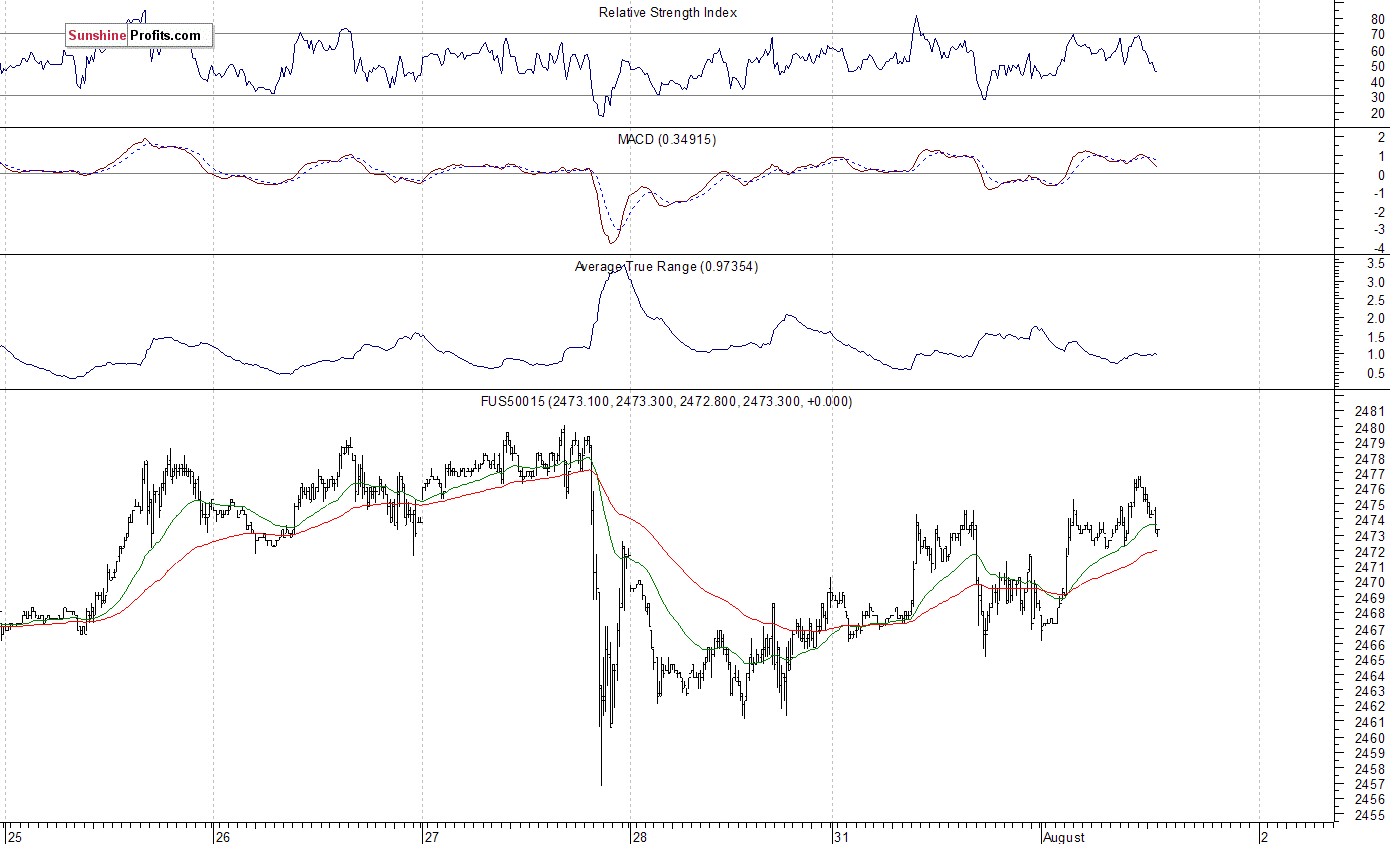Click the ATR axis value 3.5
The image size is (1390, 844).
pos(1375,264)
